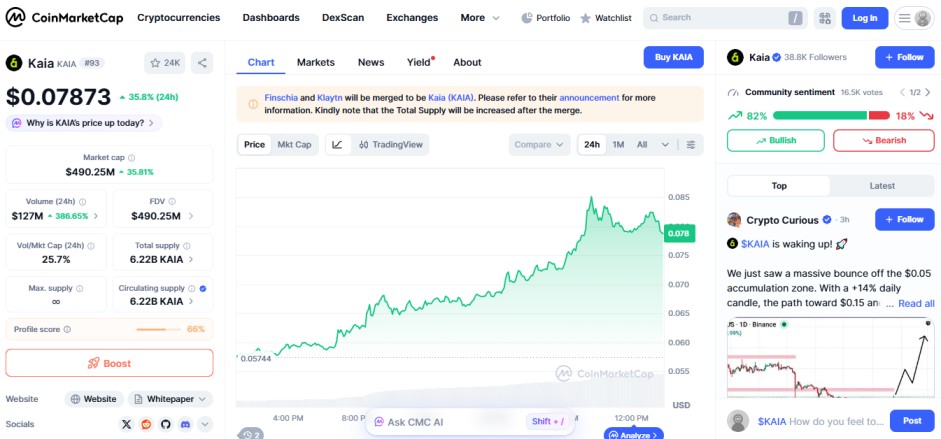The image size is (941, 439).
Task: Vote Bullish on Kaia
Action: point(775,140)
